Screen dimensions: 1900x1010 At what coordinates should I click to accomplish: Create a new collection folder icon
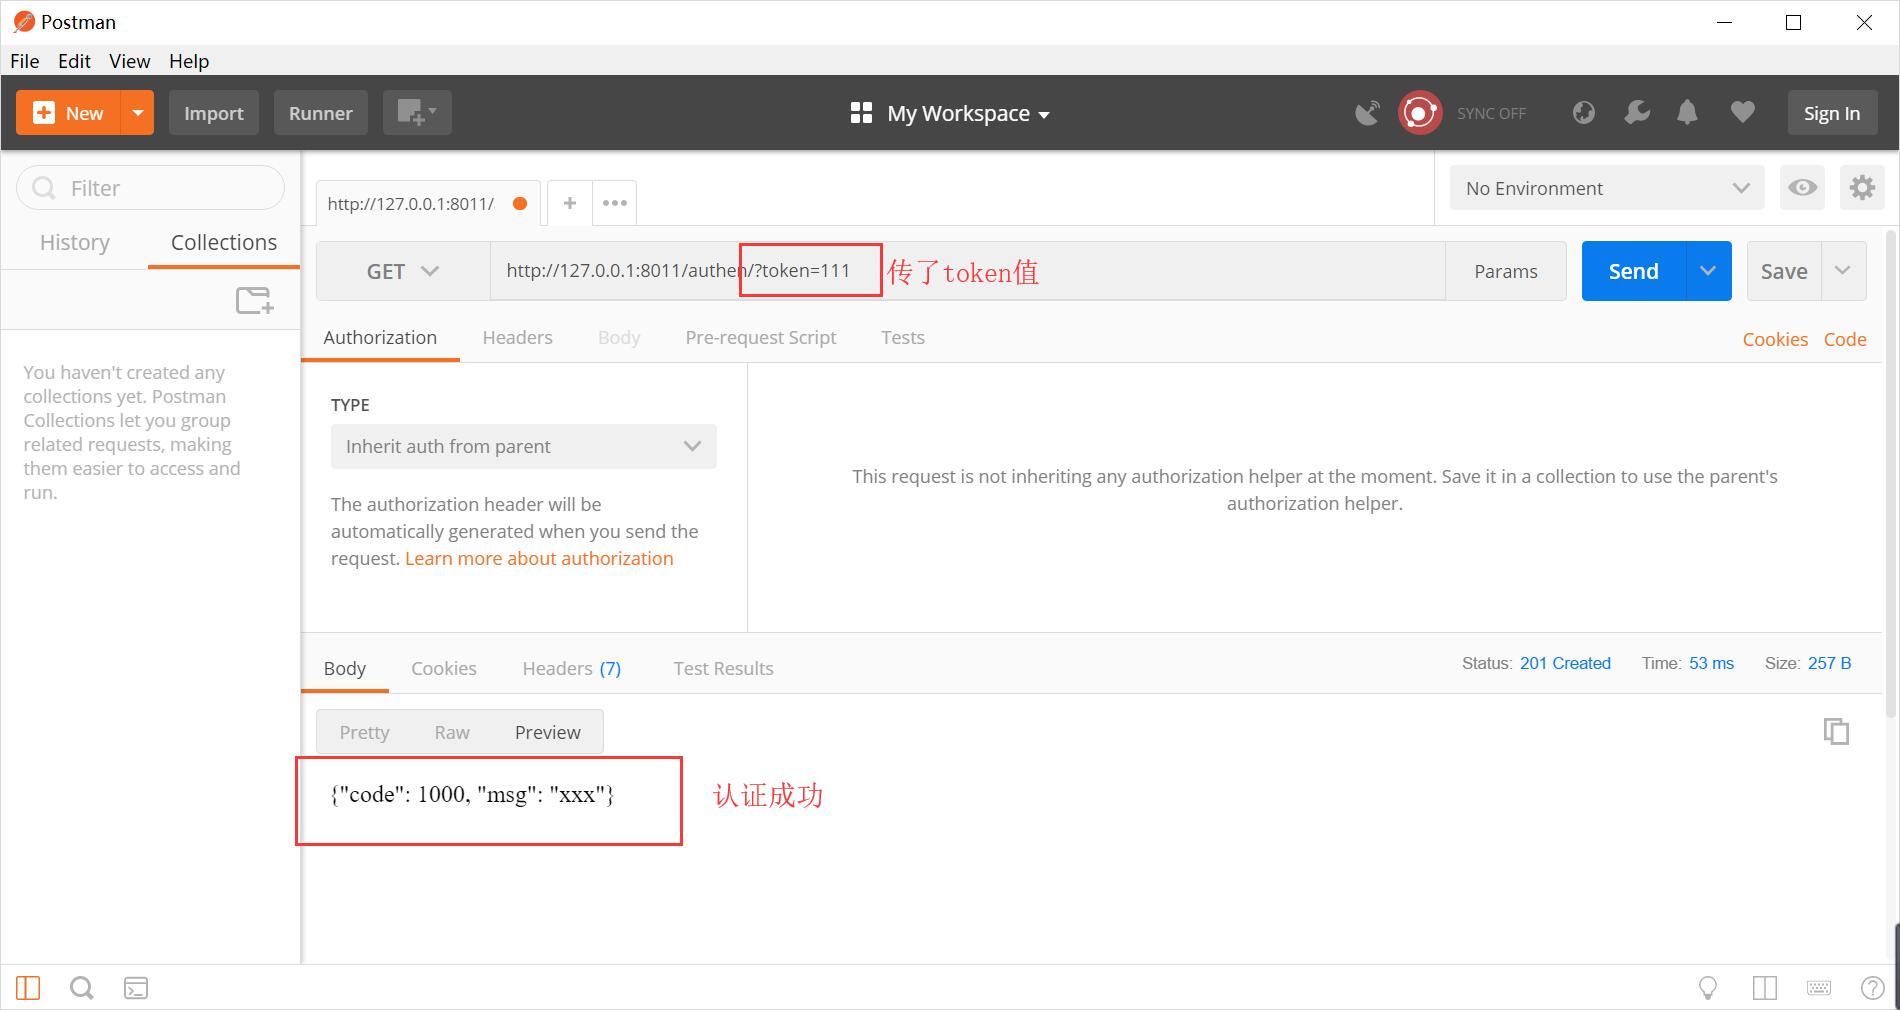pyautogui.click(x=255, y=300)
